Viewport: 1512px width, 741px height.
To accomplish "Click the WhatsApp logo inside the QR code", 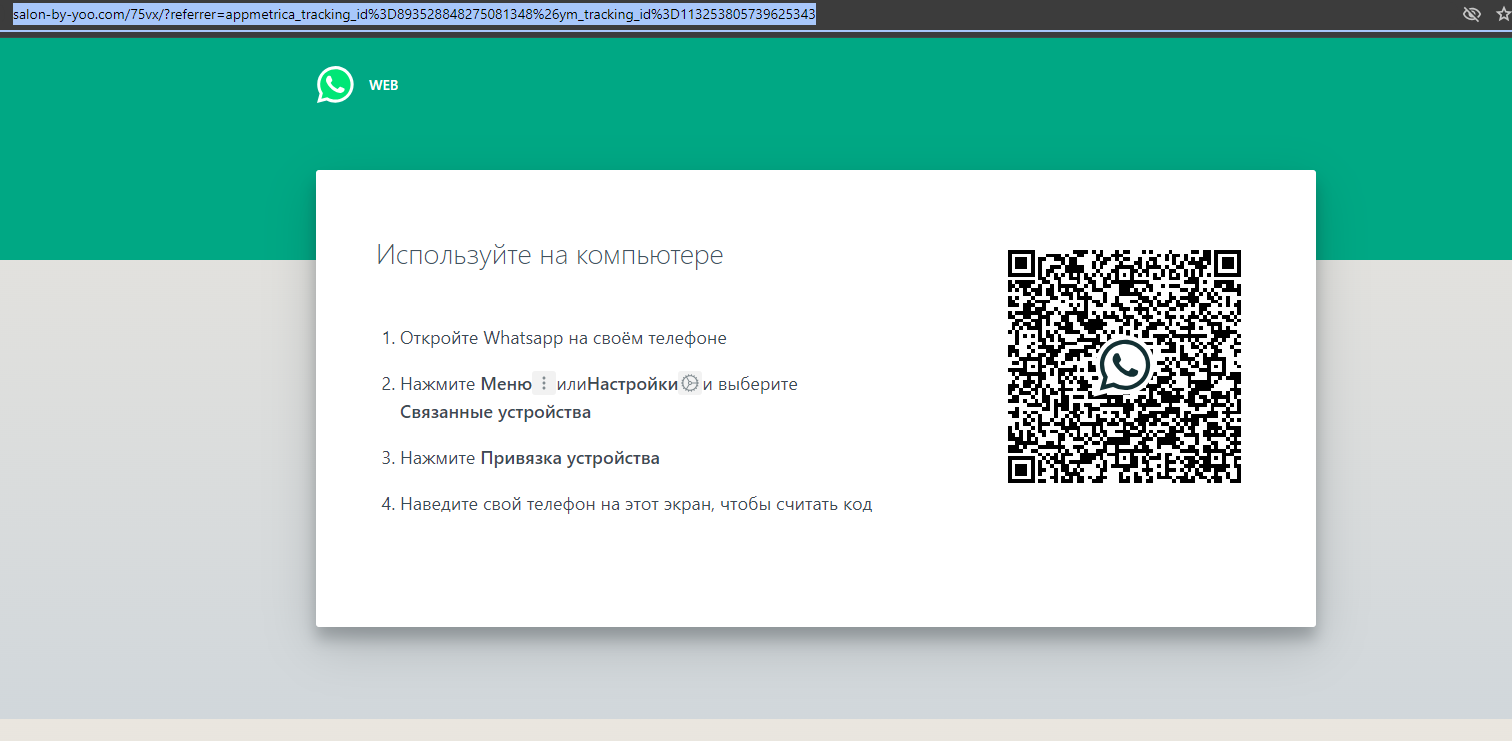I will pyautogui.click(x=1124, y=367).
